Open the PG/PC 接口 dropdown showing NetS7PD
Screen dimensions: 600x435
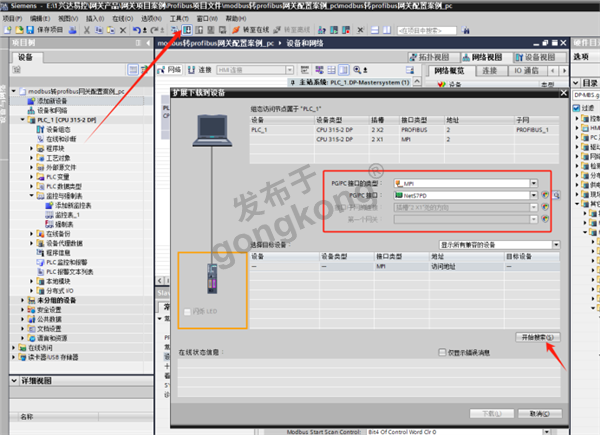534,196
